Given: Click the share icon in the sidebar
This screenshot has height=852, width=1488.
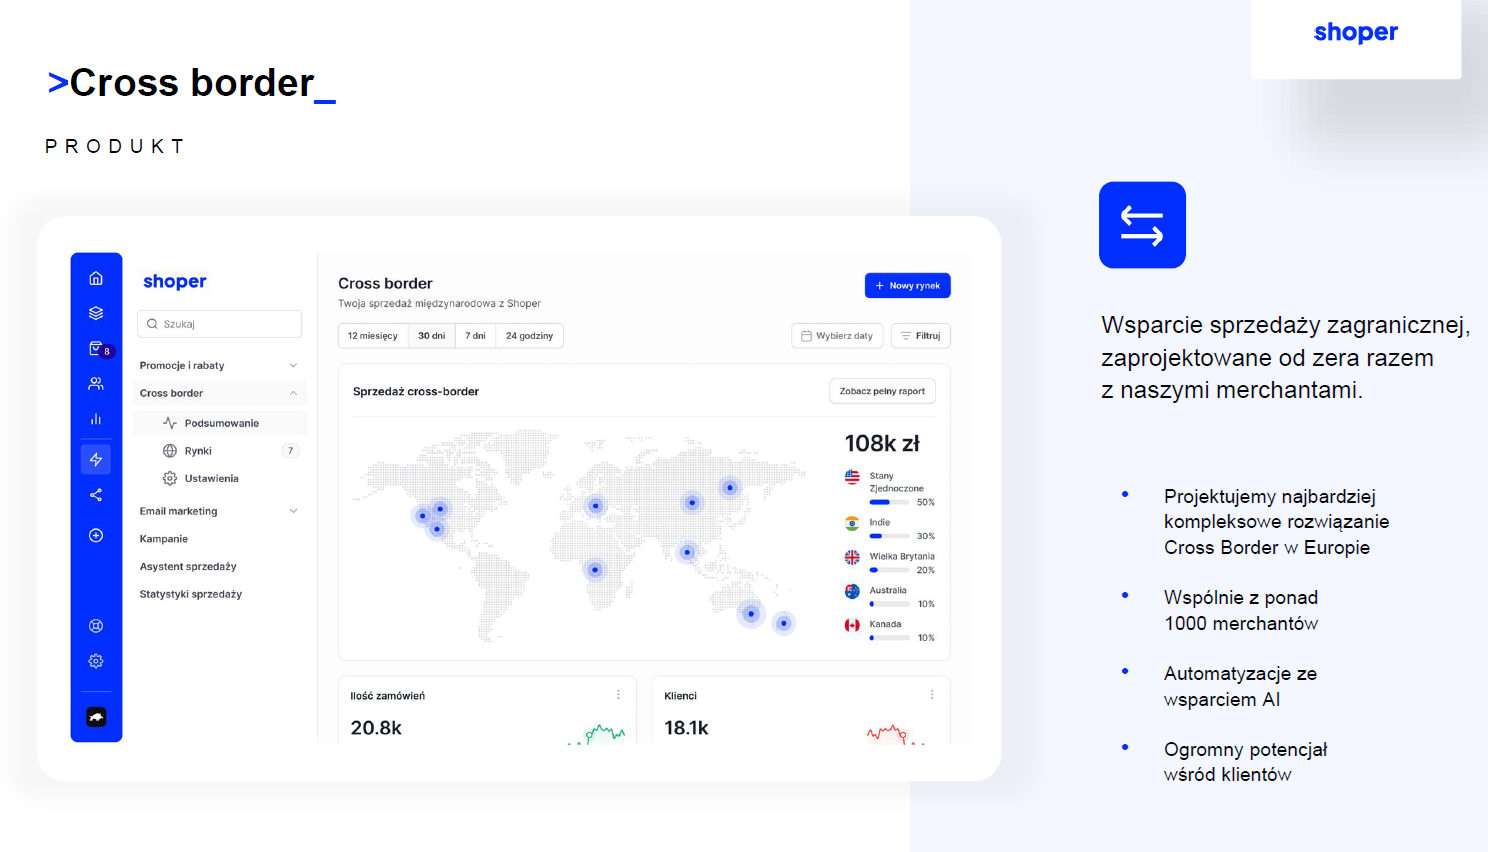Looking at the screenshot, I should tap(96, 495).
